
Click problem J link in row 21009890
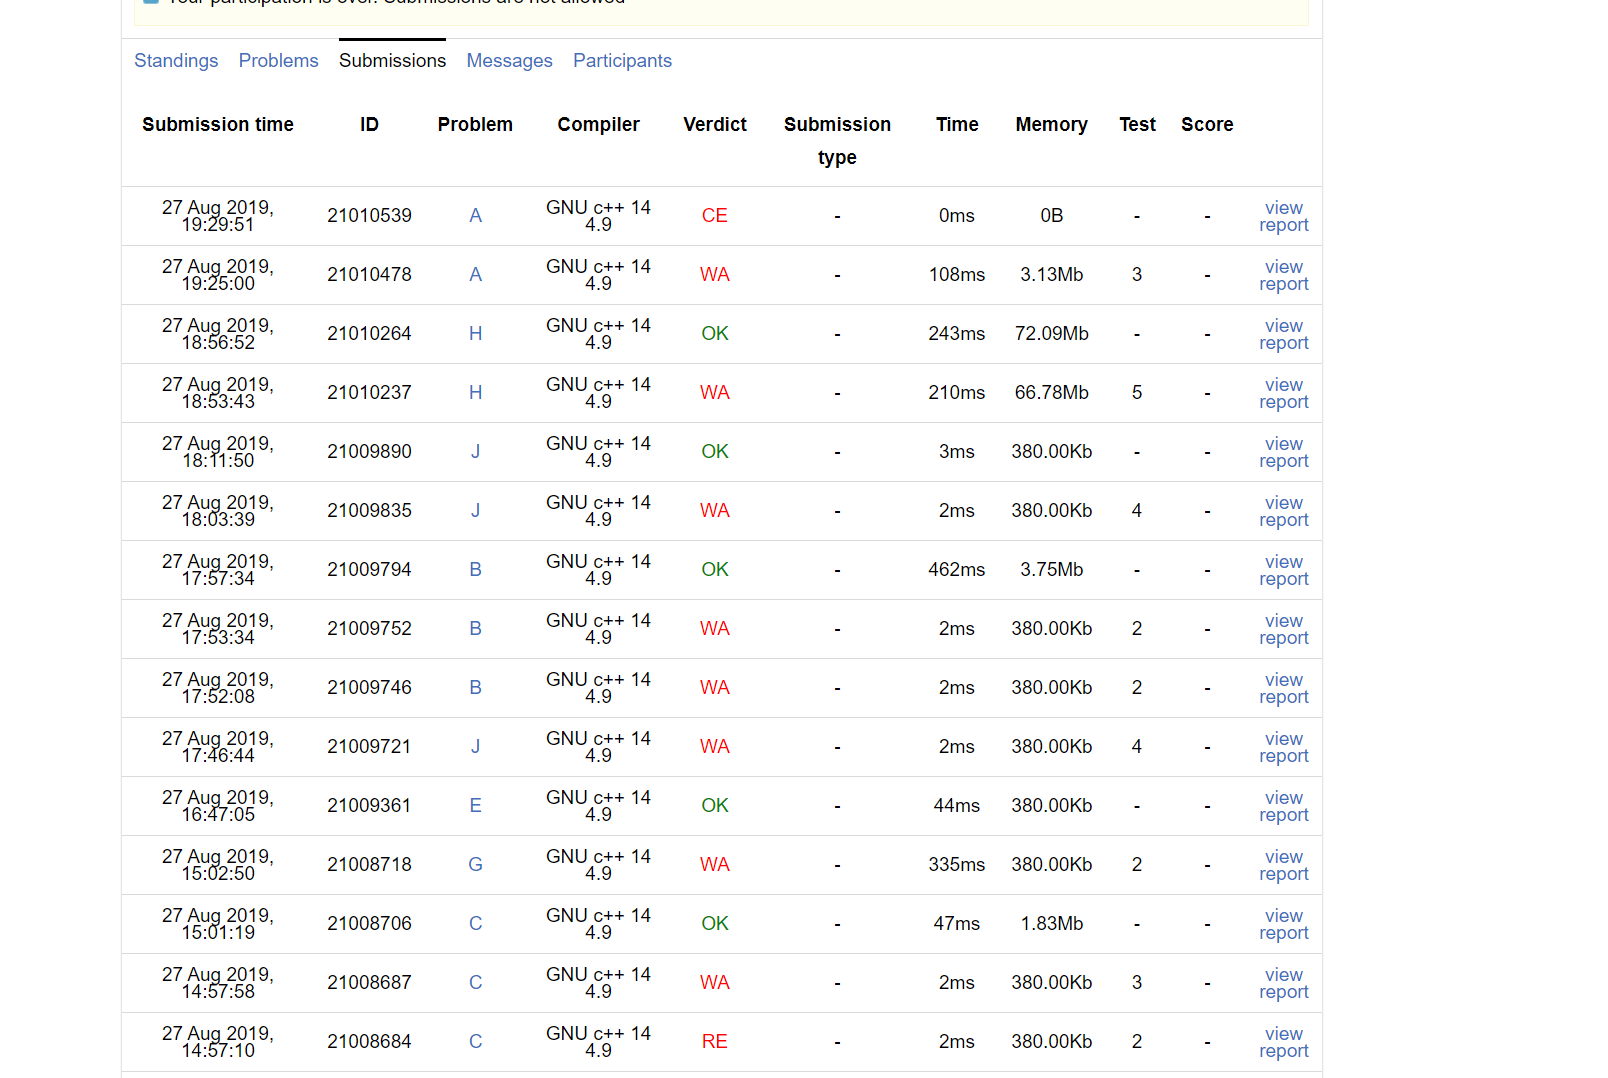point(475,452)
